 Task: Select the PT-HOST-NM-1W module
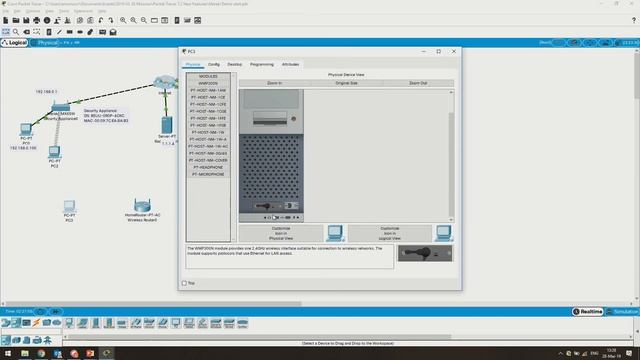[208, 132]
